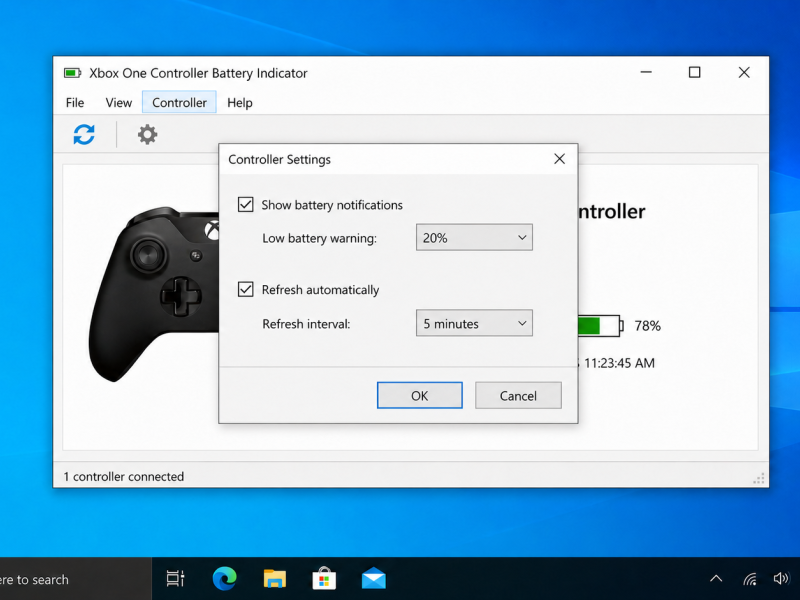Image resolution: width=800 pixels, height=600 pixels.
Task: Click the green battery app icon in title bar
Action: point(72,73)
